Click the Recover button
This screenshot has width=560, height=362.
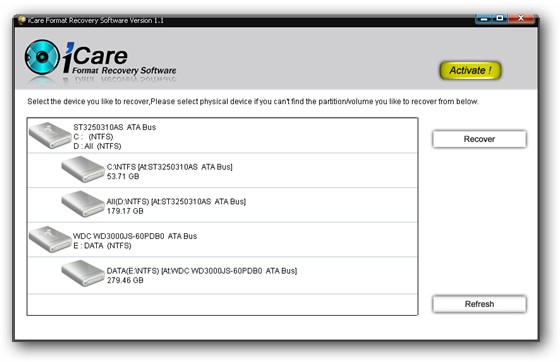click(x=479, y=139)
